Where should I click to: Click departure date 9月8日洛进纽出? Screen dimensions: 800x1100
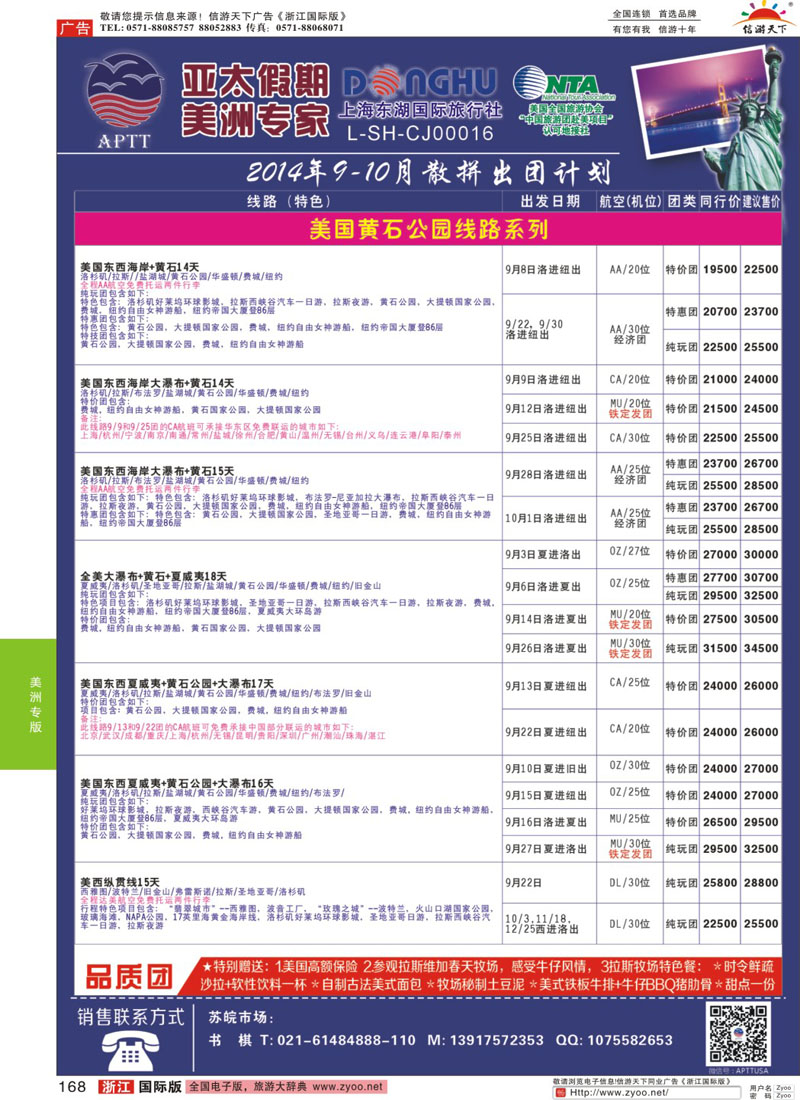pos(543,269)
